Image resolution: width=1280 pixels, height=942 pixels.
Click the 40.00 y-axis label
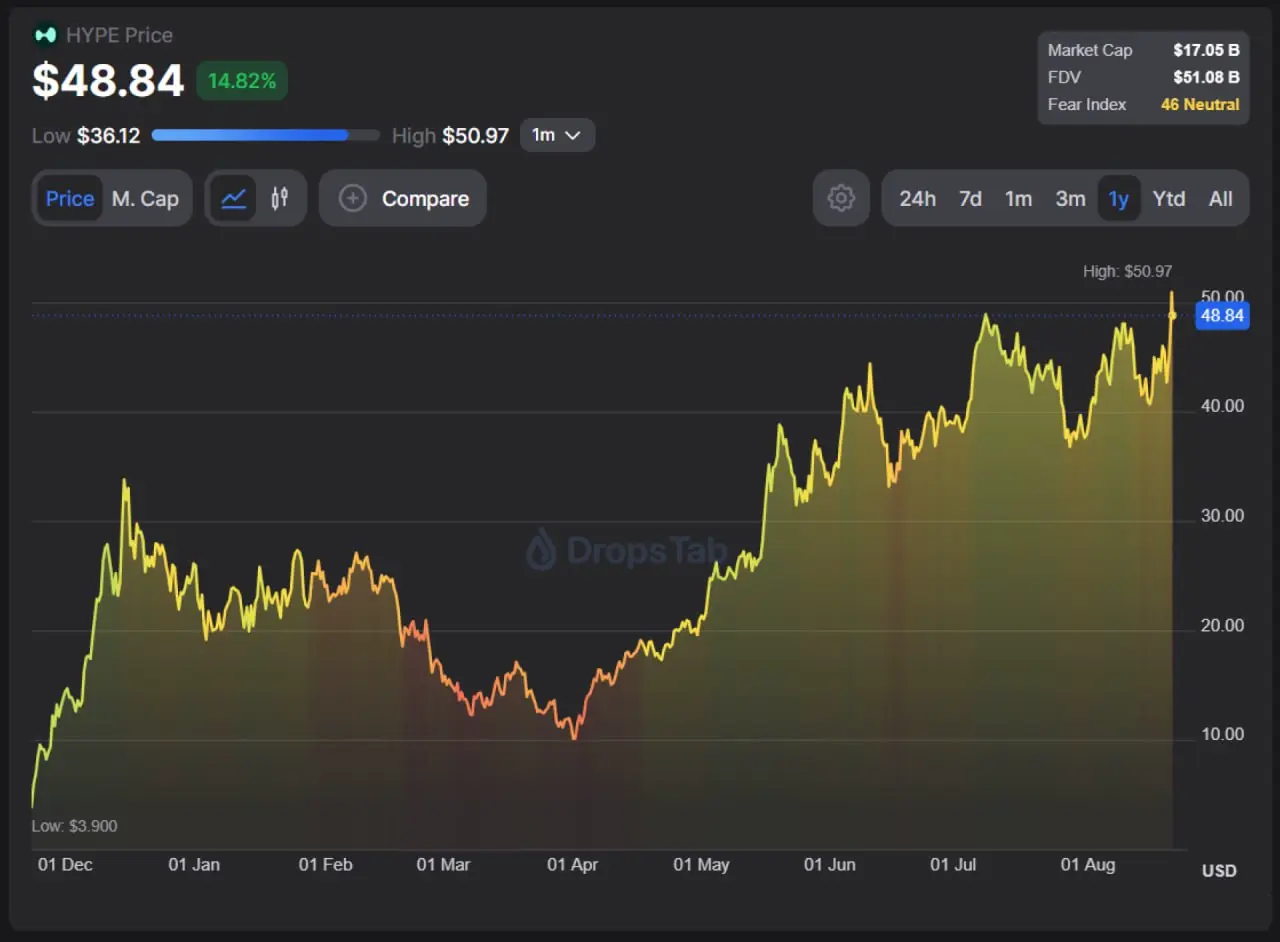click(1222, 406)
